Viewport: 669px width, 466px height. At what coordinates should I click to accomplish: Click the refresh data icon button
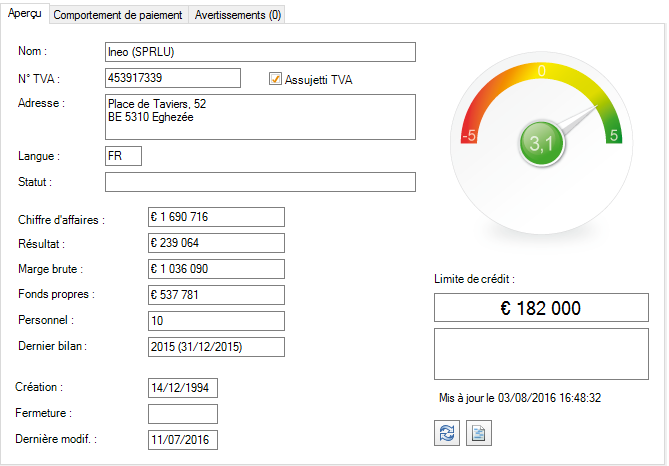[447, 433]
